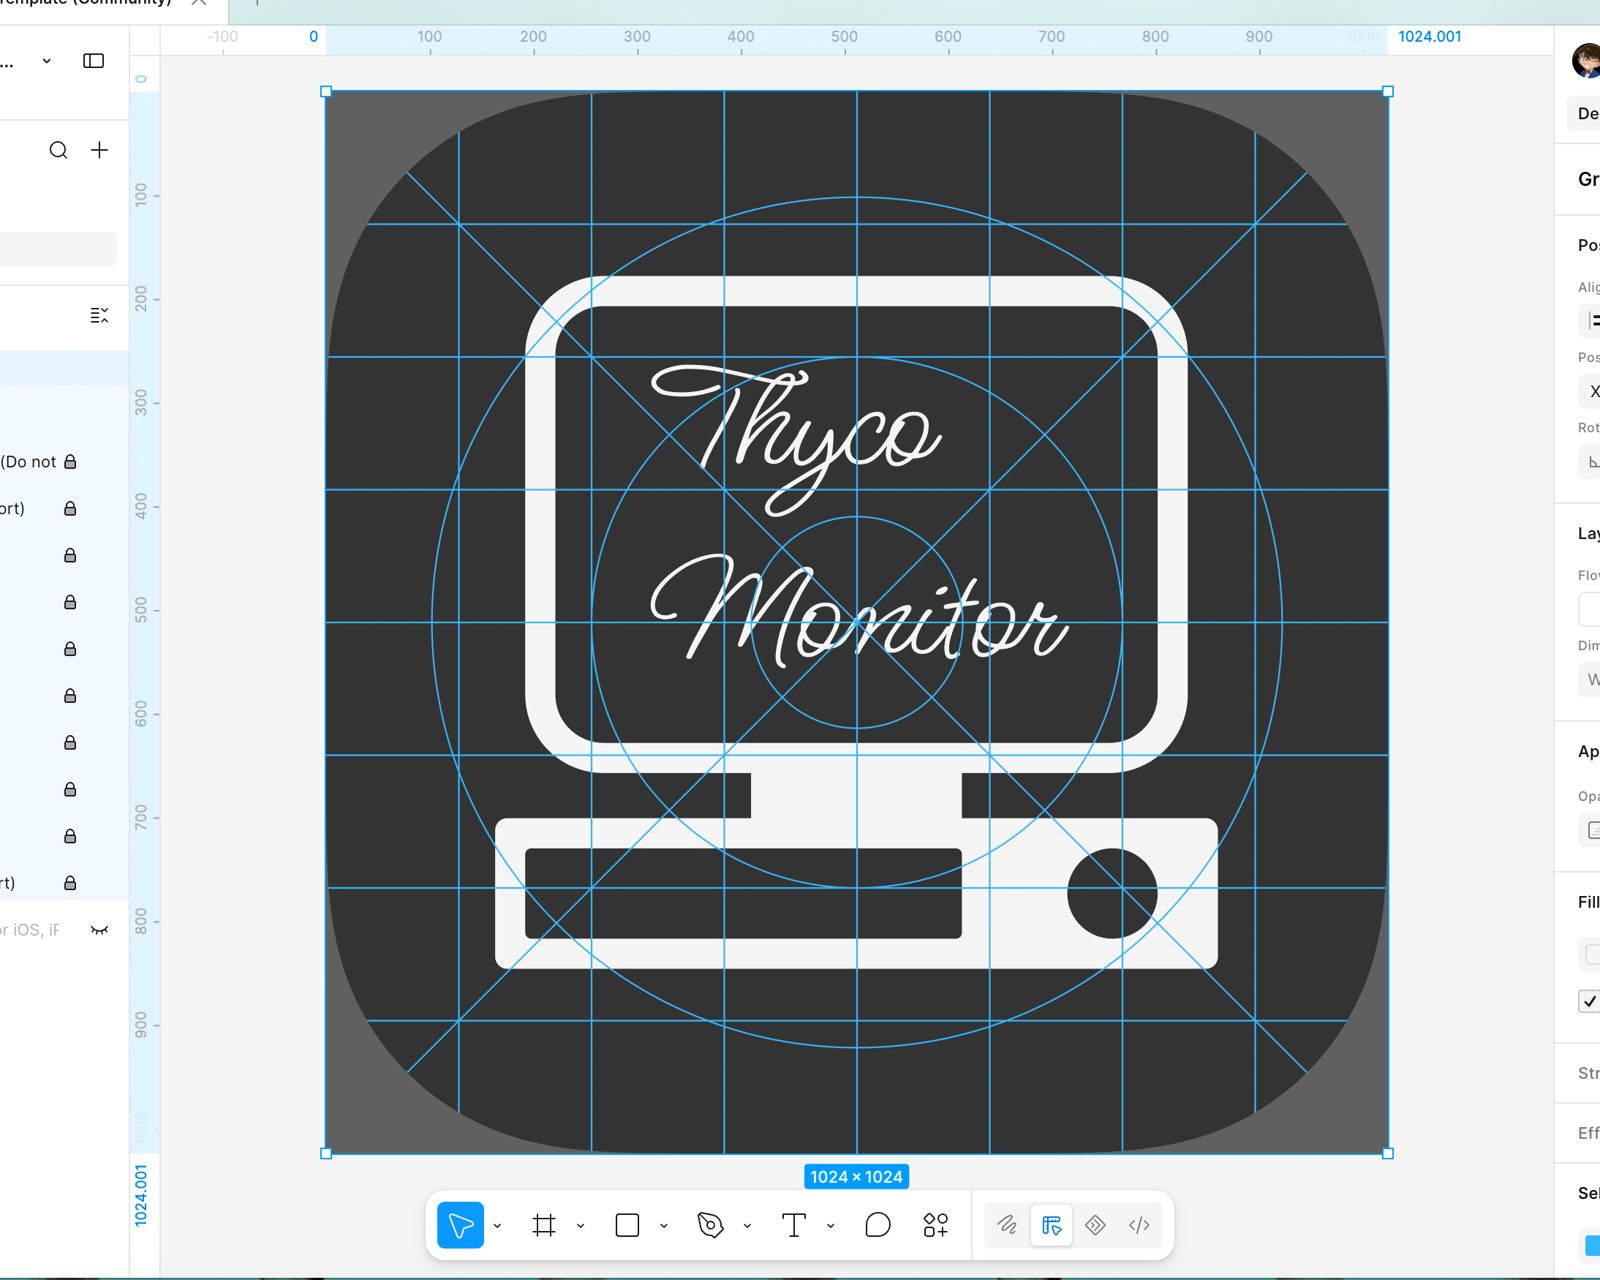Open the Actions components menu icon
The image size is (1600, 1280).
tap(936, 1225)
